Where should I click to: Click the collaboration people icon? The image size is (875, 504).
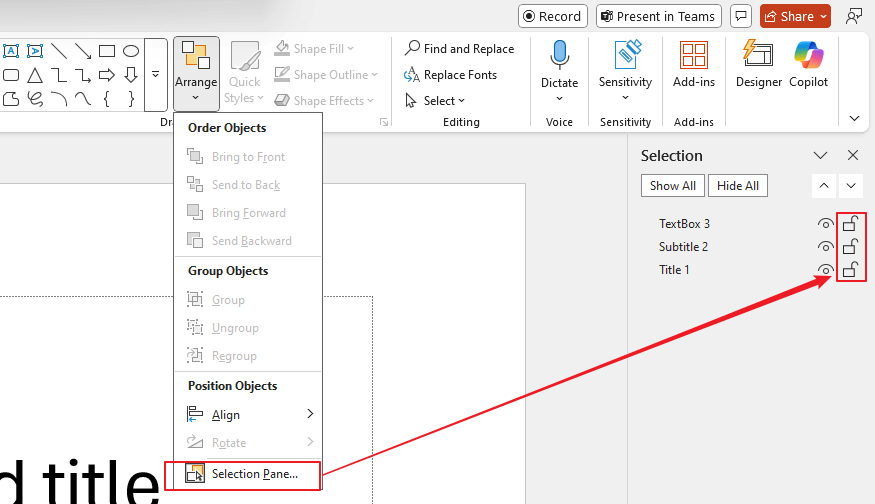[854, 16]
